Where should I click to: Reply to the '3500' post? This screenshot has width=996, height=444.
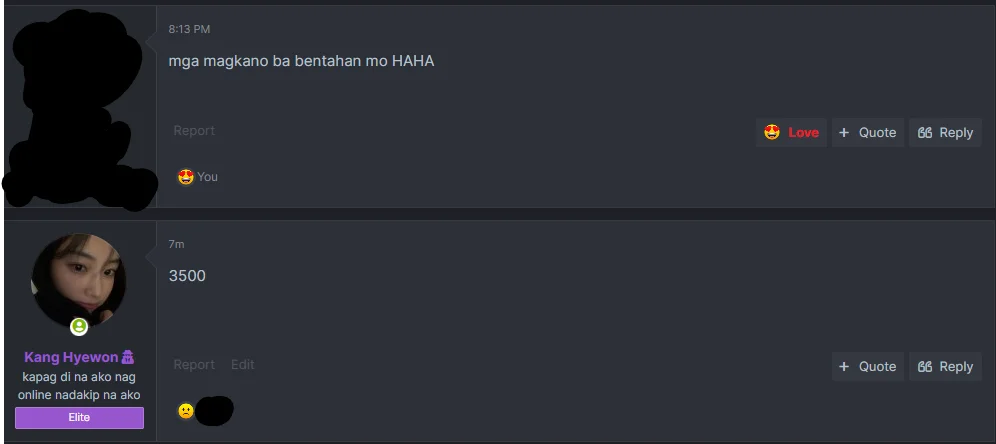(945, 367)
